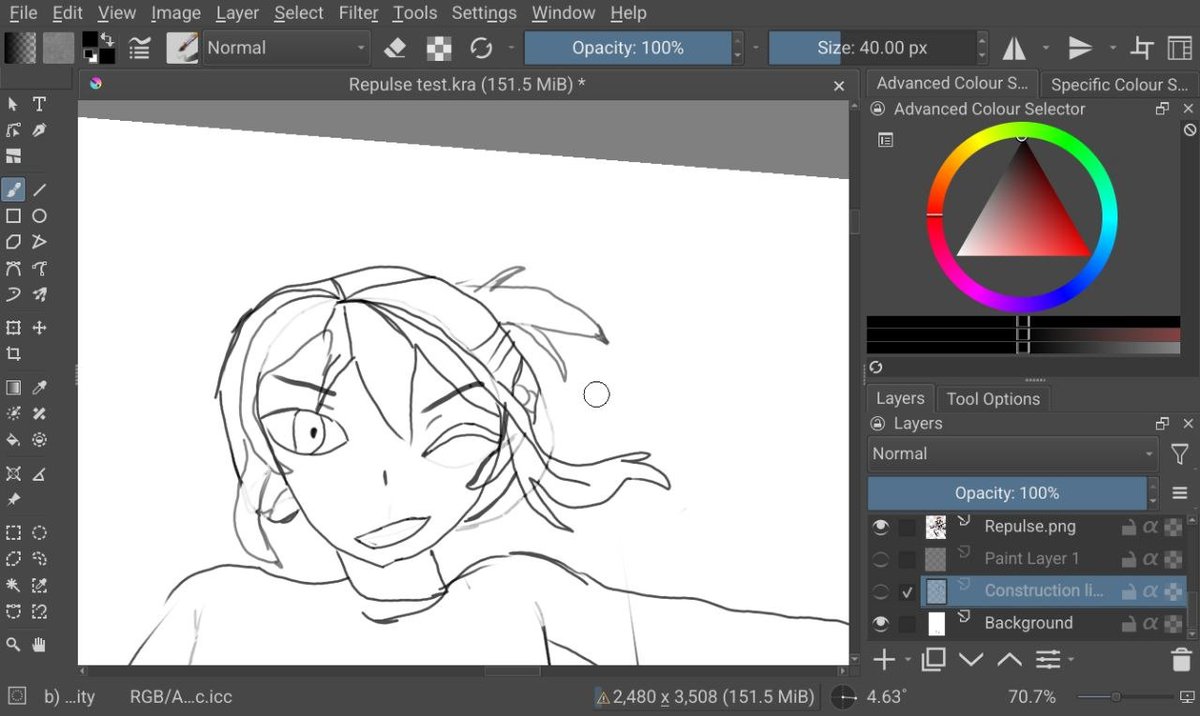This screenshot has width=1200, height=716.
Task: Select the Rectangle shape tool
Action: 13,215
